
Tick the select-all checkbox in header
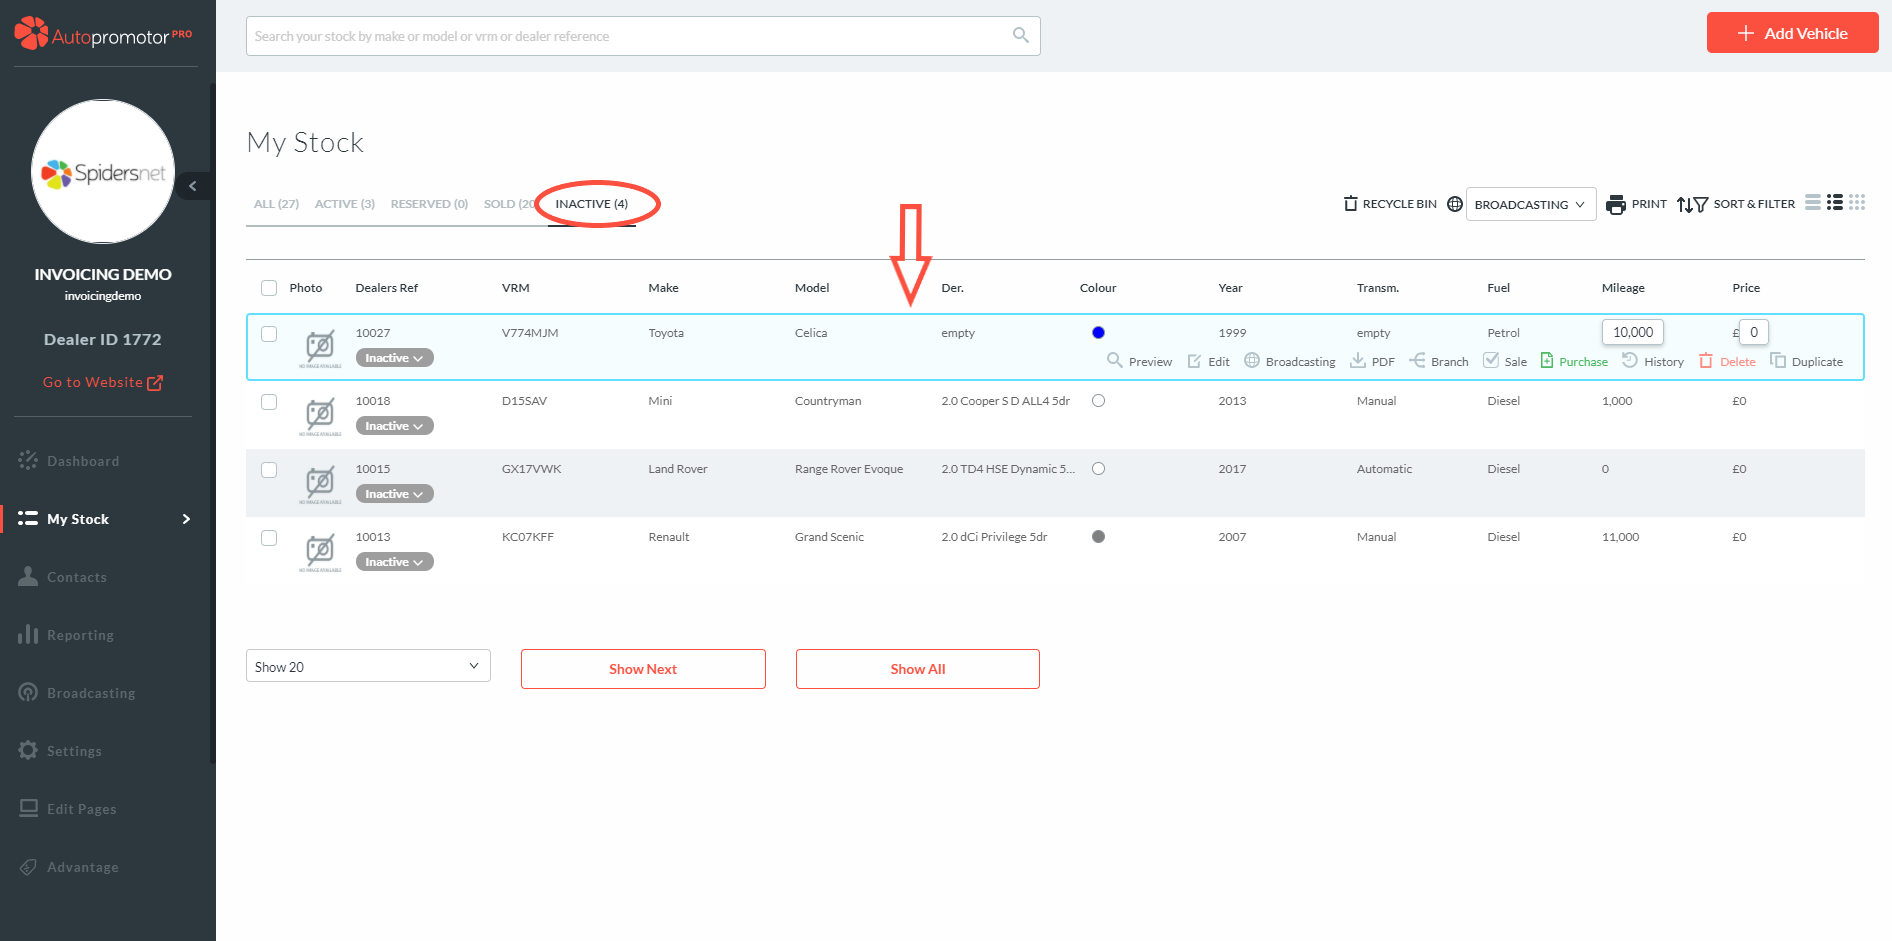pyautogui.click(x=269, y=288)
